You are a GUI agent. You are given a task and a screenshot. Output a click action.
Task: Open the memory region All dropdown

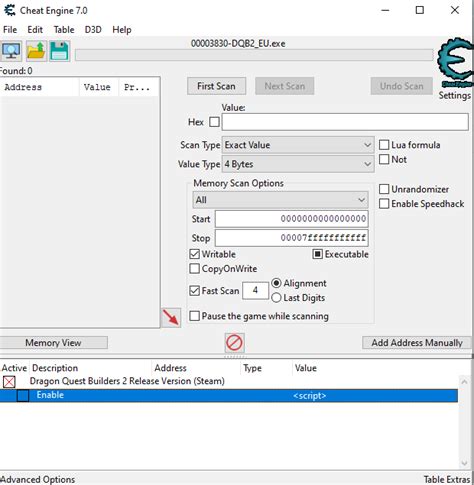pyautogui.click(x=280, y=200)
